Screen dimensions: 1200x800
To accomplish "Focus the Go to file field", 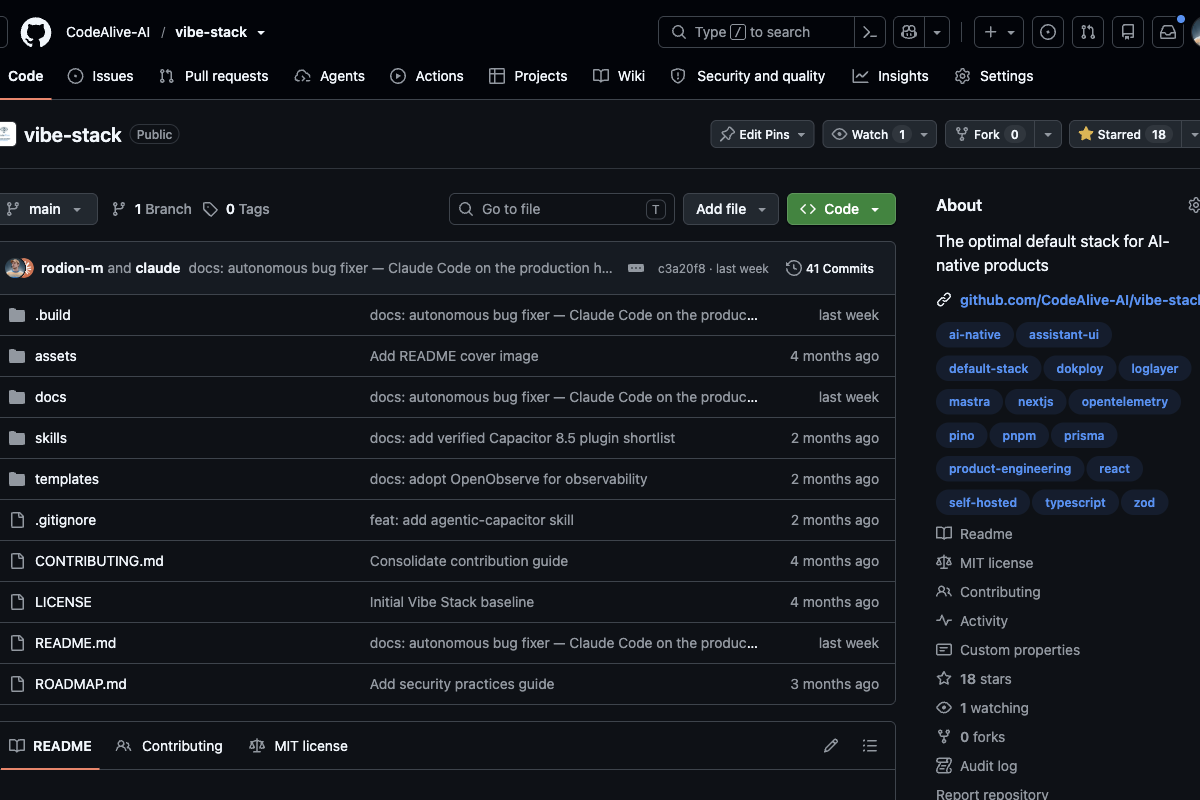I will click(562, 209).
